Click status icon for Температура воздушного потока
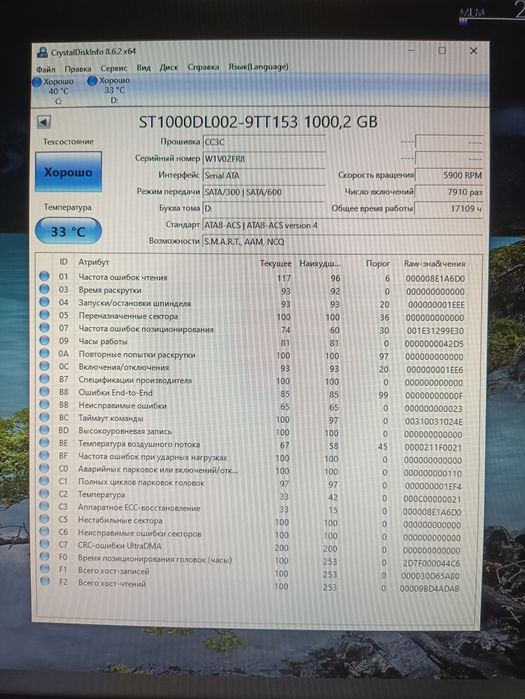 point(44,442)
